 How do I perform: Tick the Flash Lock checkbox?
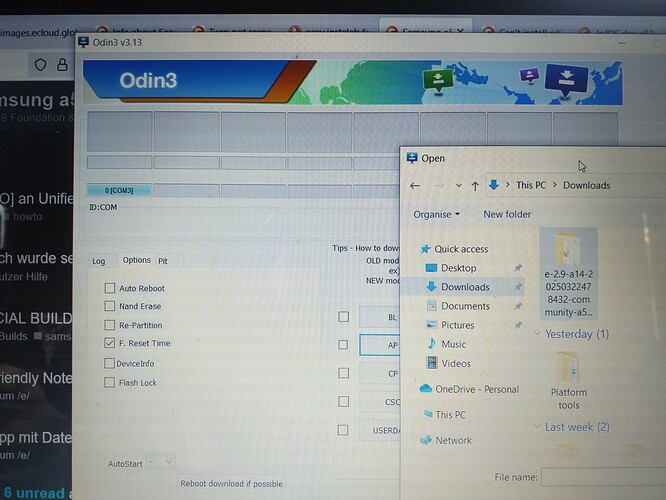[110, 382]
